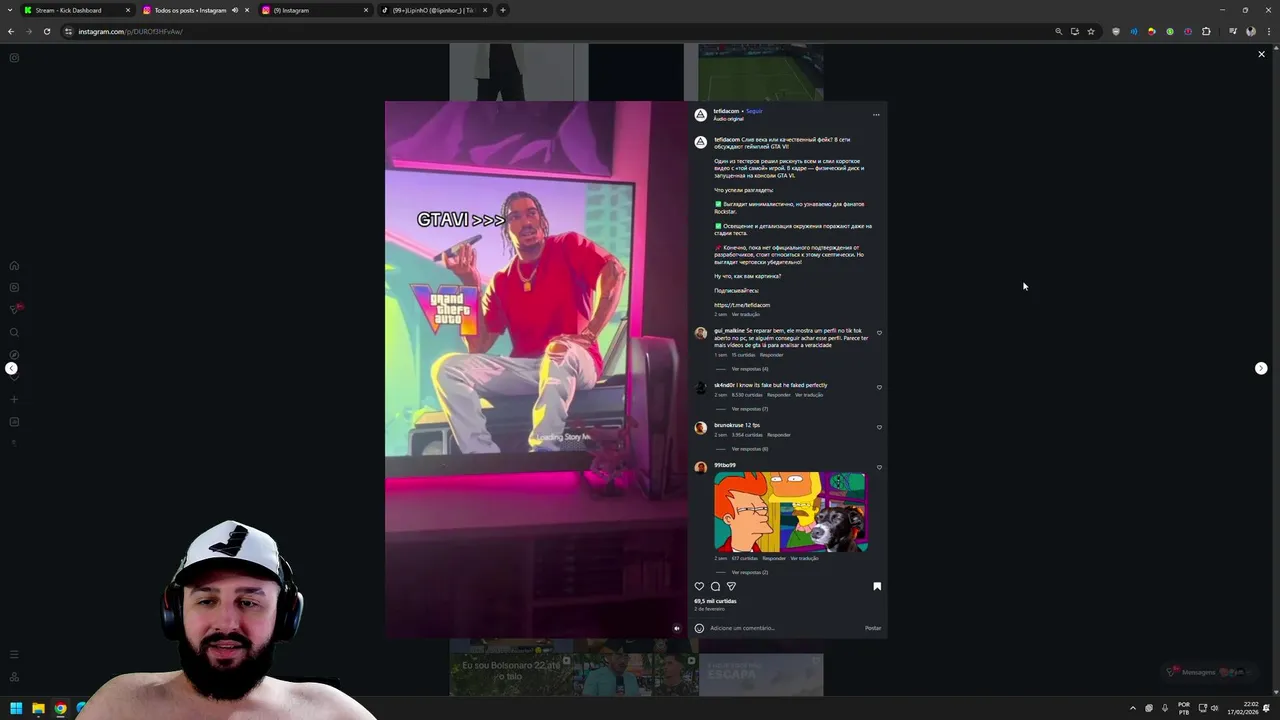Open Instagram search icon in sidebar
Screen dimensions: 1280x720
pyautogui.click(x=14, y=332)
